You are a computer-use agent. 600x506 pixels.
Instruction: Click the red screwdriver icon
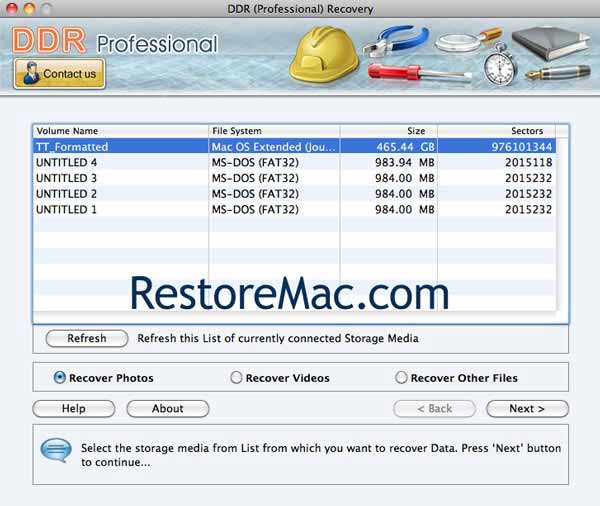(419, 73)
